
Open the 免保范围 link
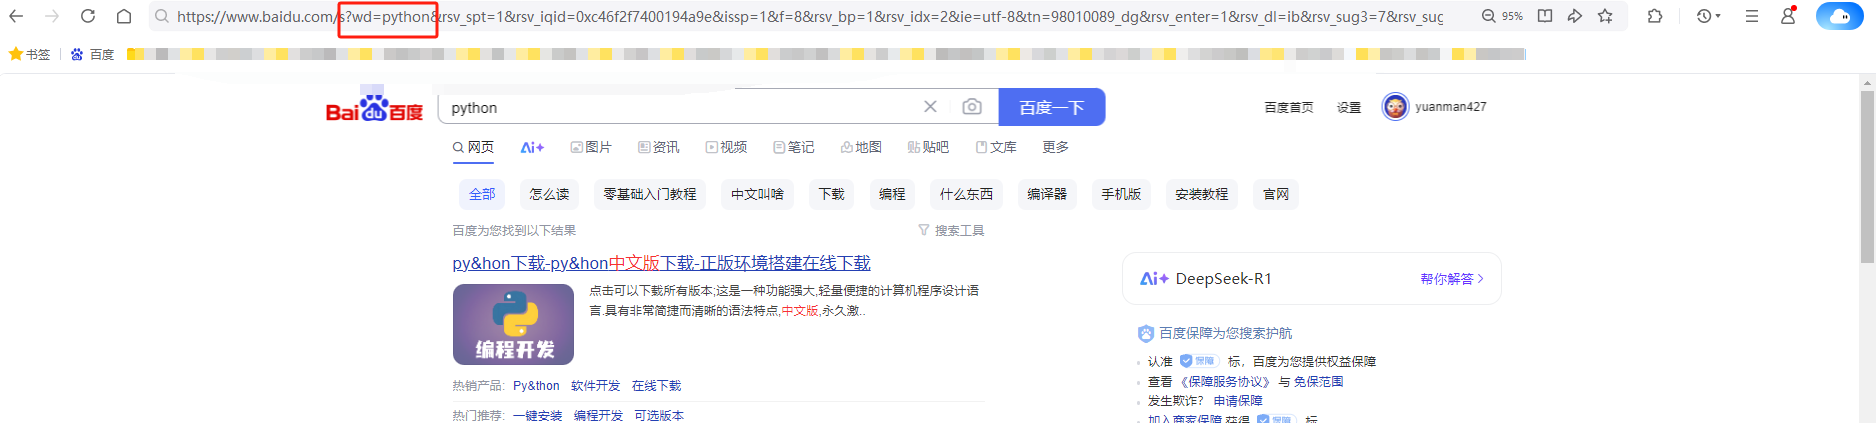[1318, 382]
